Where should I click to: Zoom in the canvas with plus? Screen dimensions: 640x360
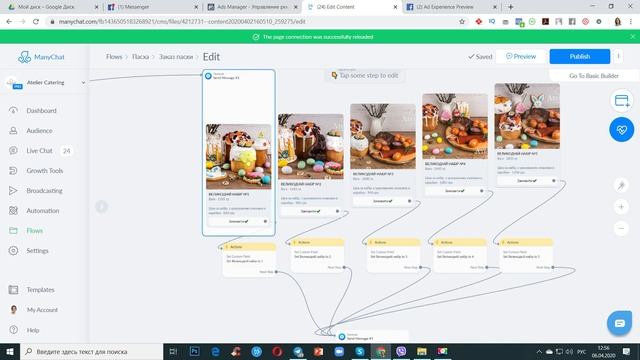pyautogui.click(x=621, y=207)
